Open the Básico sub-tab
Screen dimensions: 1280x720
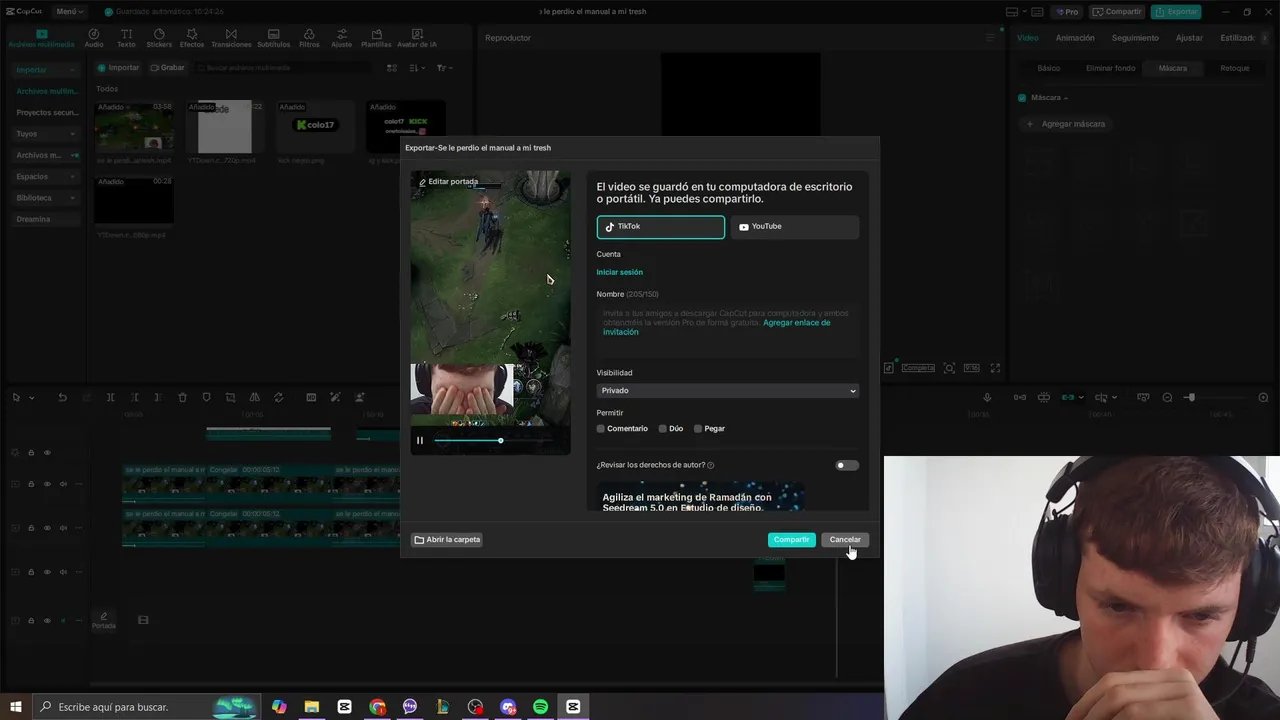(x=1048, y=69)
